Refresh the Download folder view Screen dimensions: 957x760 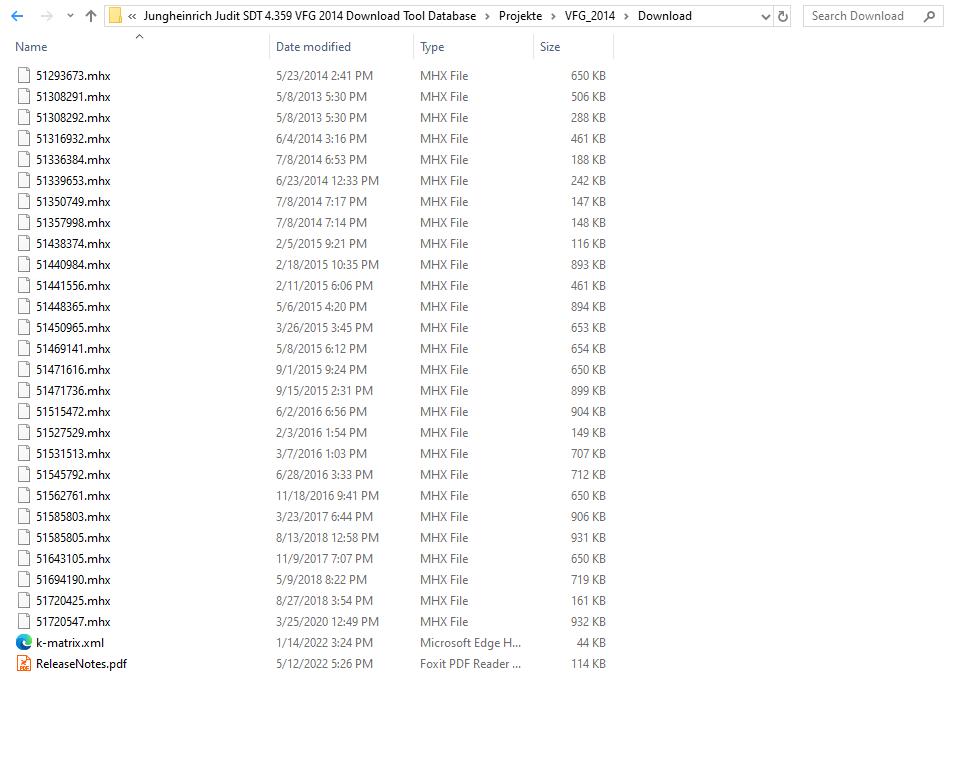[x=781, y=15]
